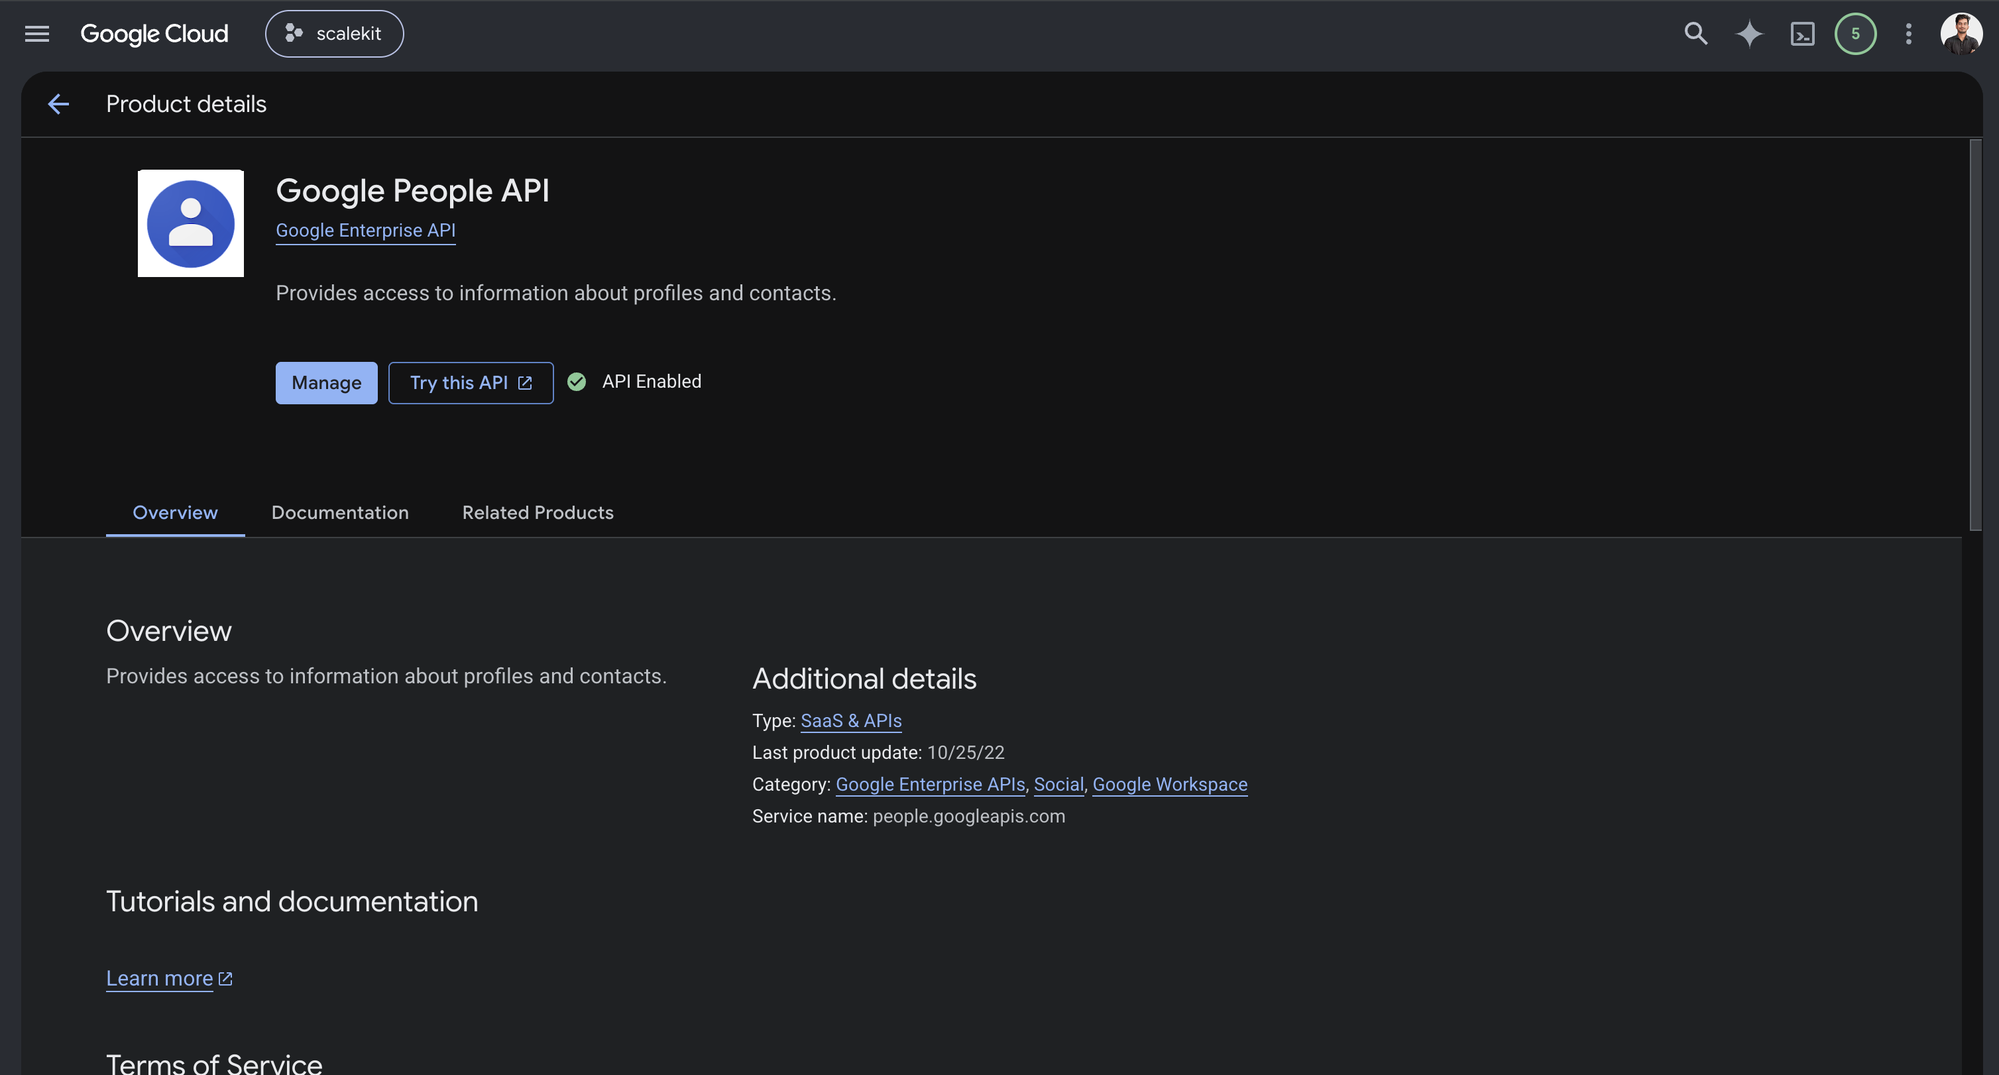1999x1075 pixels.
Task: Switch to the Documentation tab
Action: pyautogui.click(x=340, y=513)
